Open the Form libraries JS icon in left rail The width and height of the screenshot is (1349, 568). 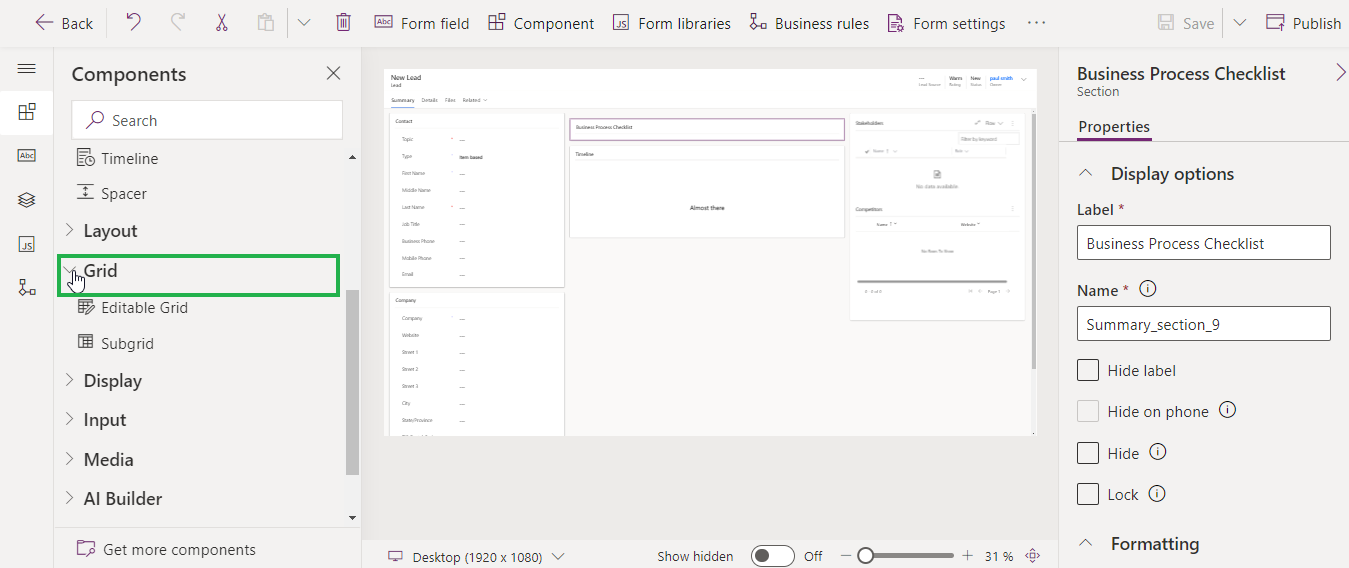click(27, 244)
